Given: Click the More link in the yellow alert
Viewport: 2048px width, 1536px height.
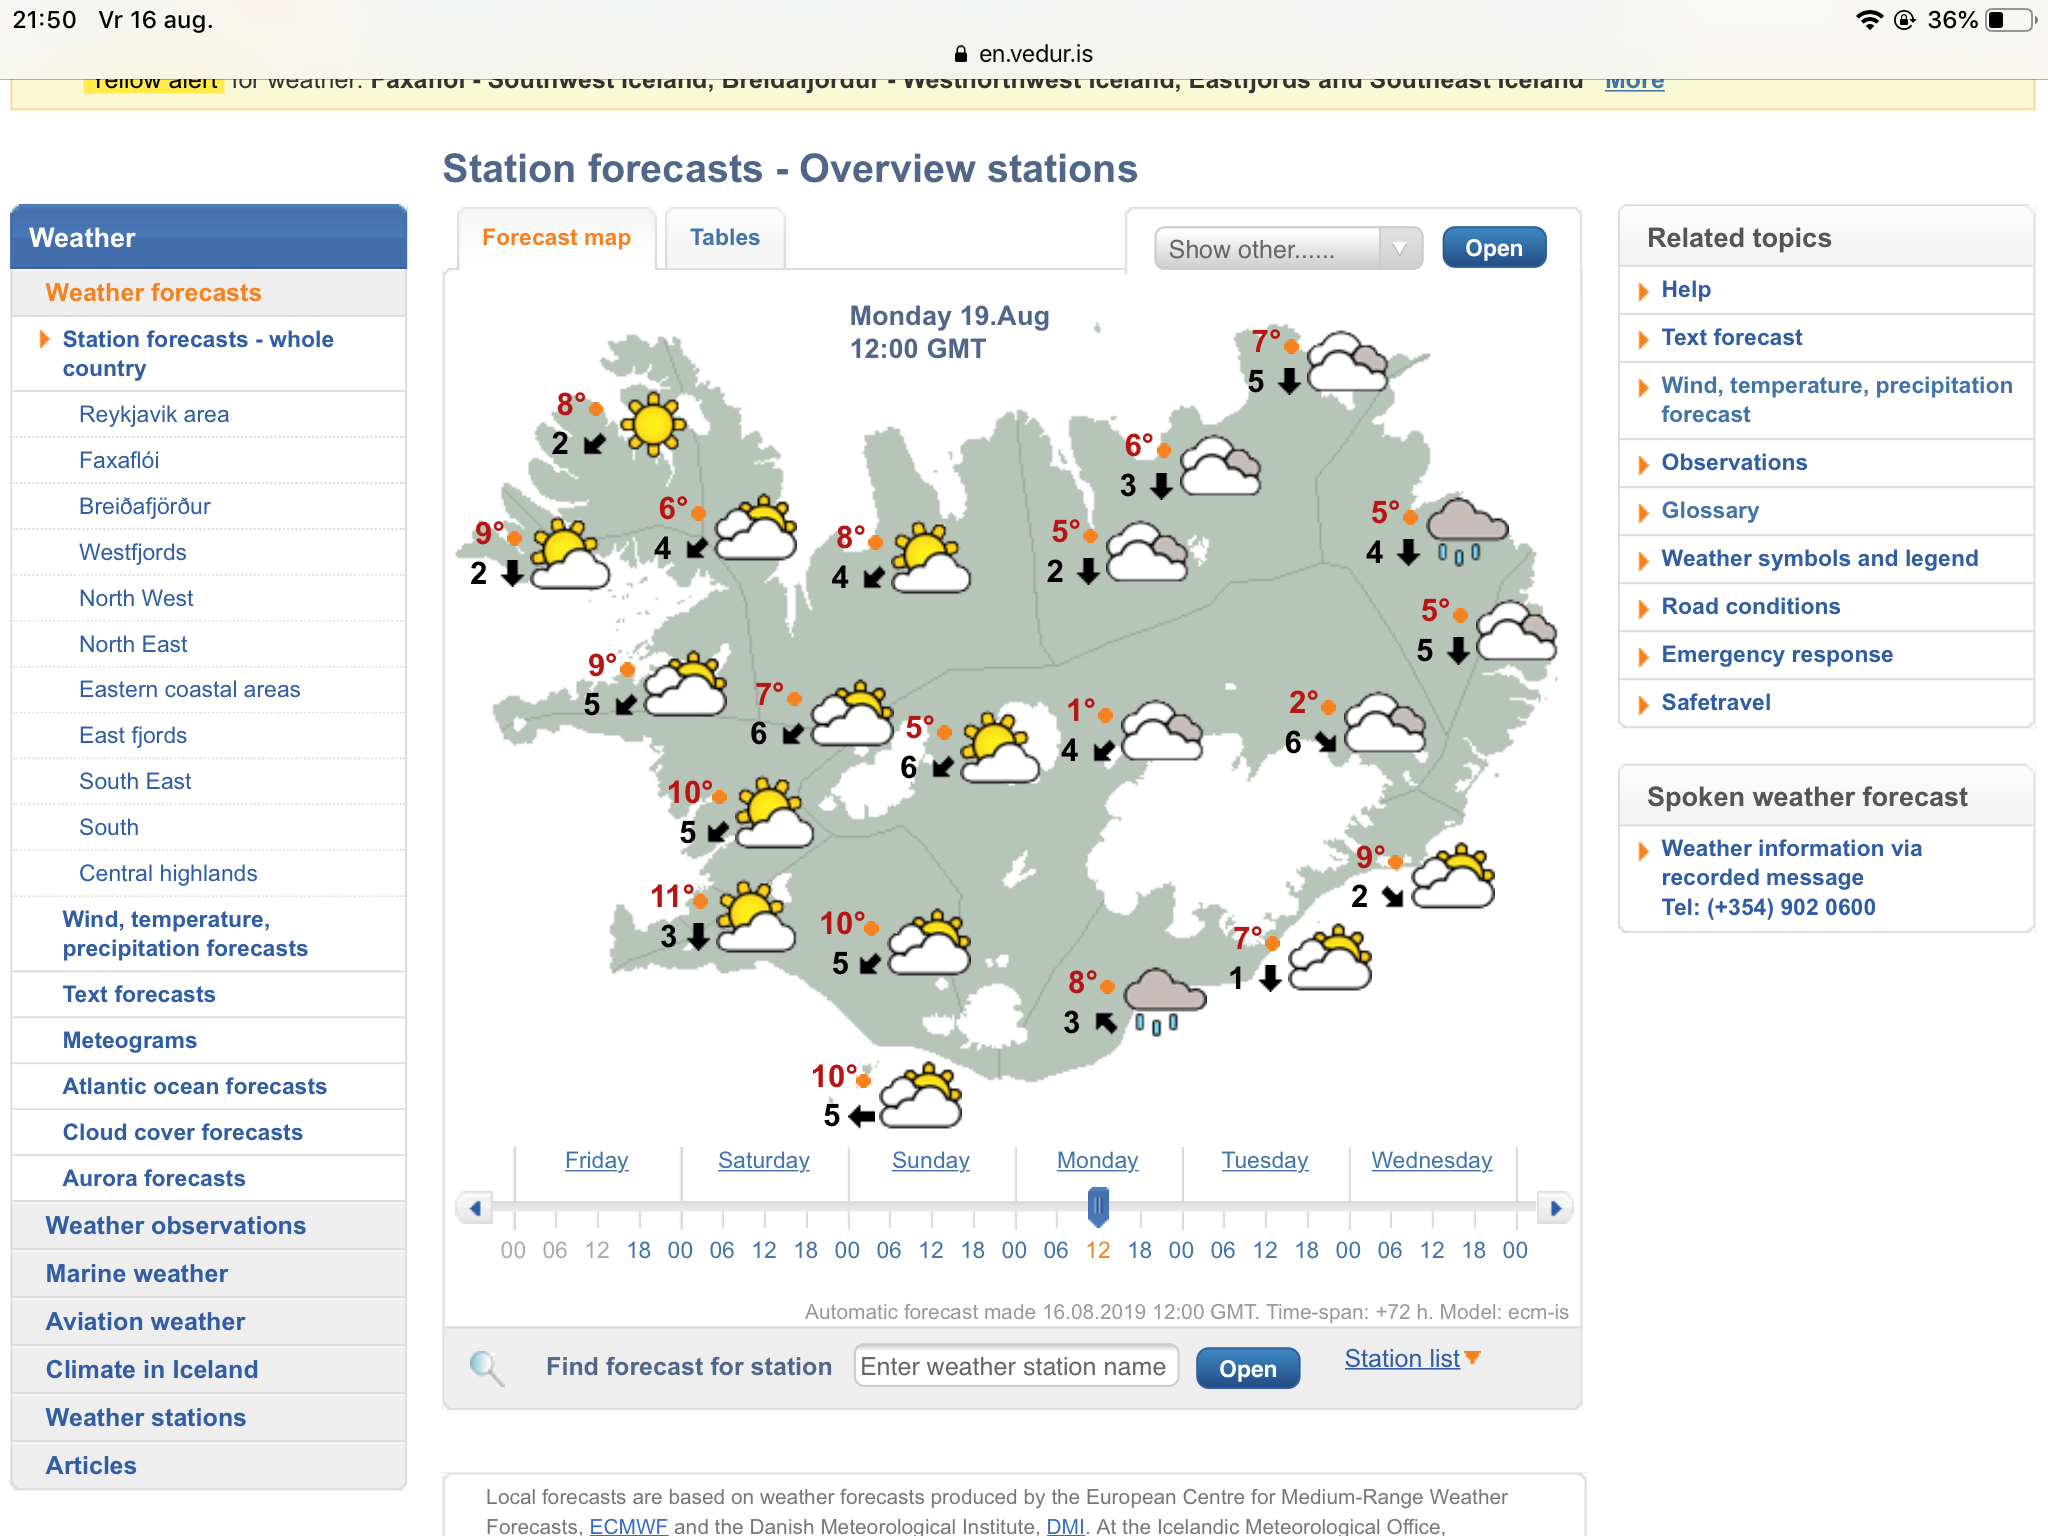Looking at the screenshot, I should click(1634, 82).
